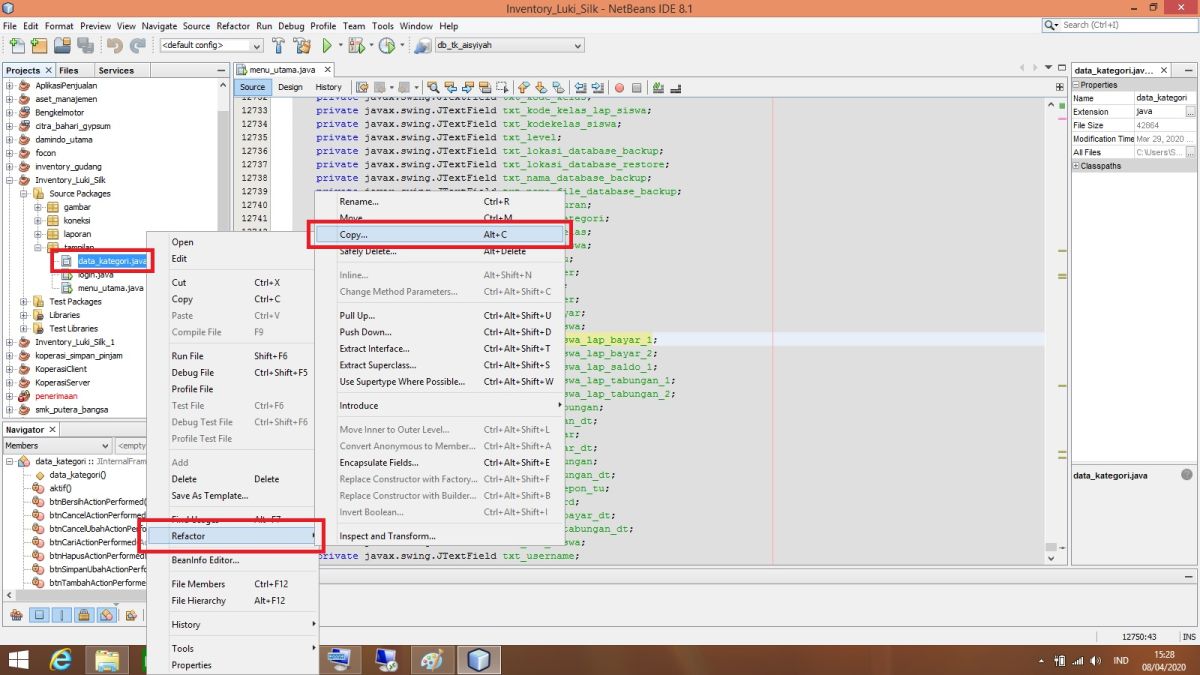The image size is (1200, 675).
Task: Choose Refactor in the context menu
Action: click(233, 536)
